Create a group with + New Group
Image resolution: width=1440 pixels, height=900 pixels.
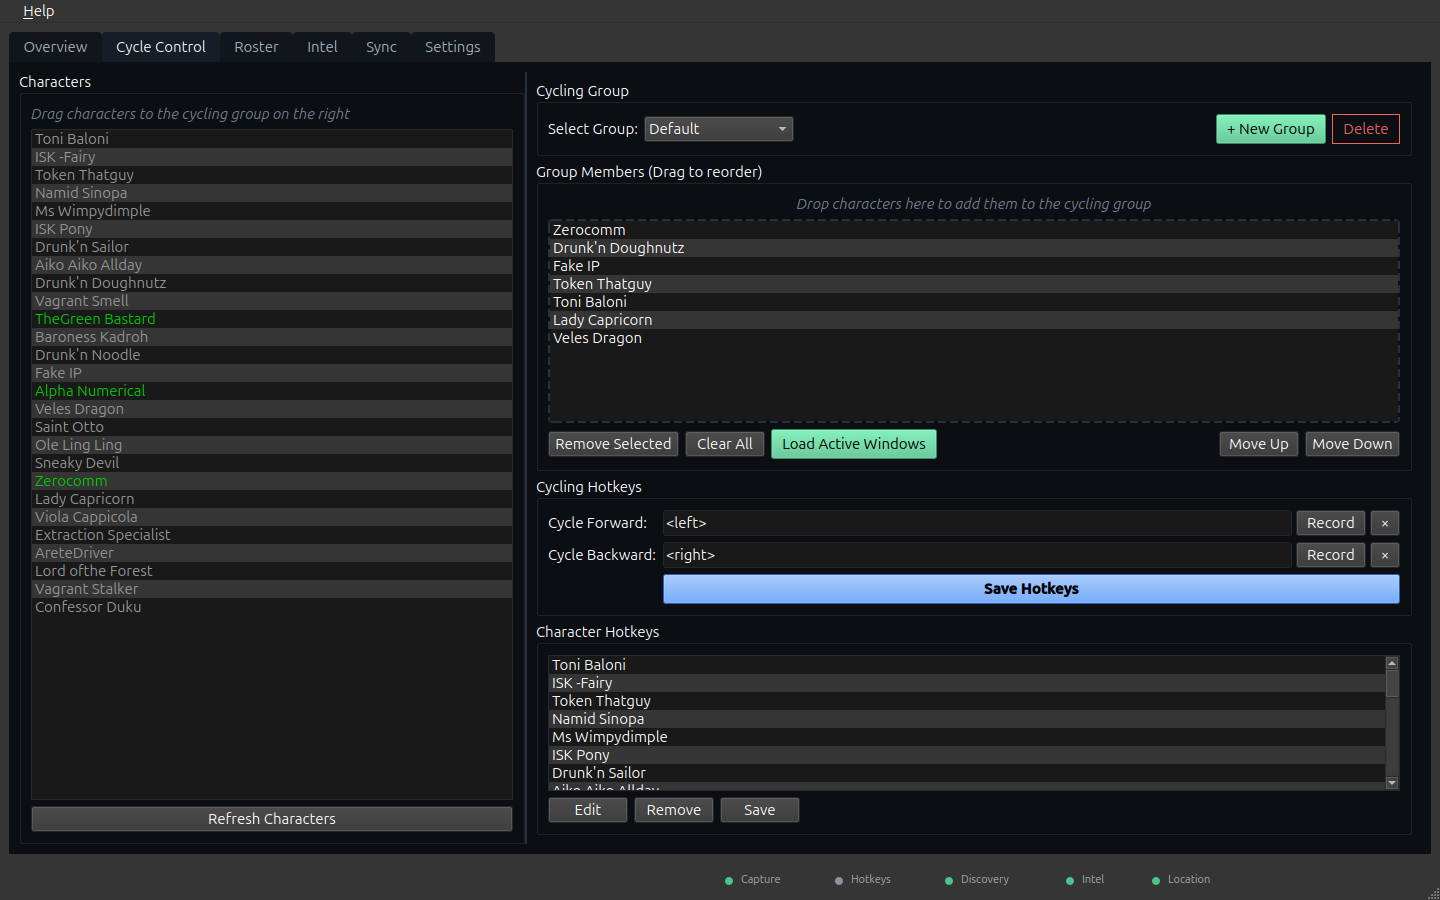tap(1270, 129)
